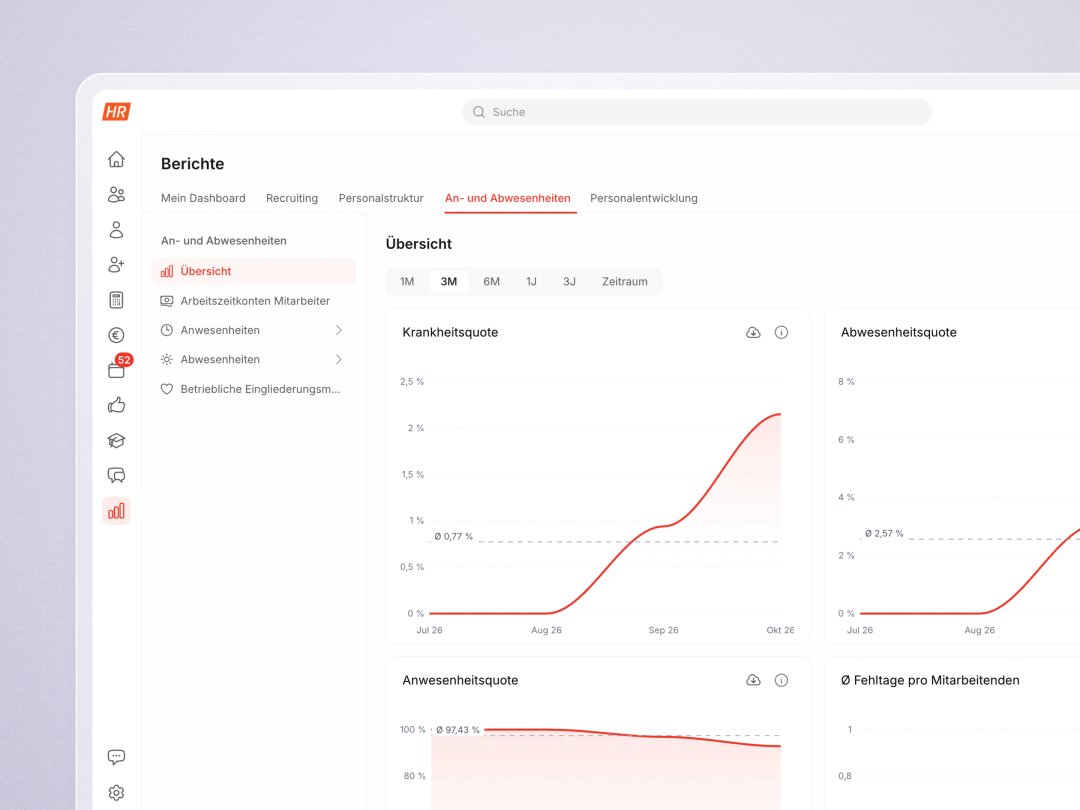Switch to the Mein Dashboard tab
The height and width of the screenshot is (810, 1080).
click(203, 198)
